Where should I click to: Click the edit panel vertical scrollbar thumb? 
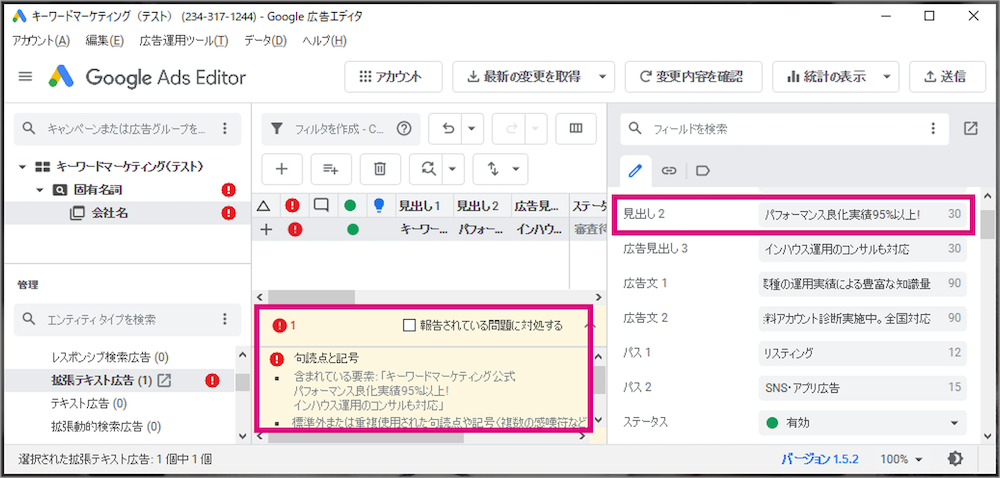click(987, 223)
